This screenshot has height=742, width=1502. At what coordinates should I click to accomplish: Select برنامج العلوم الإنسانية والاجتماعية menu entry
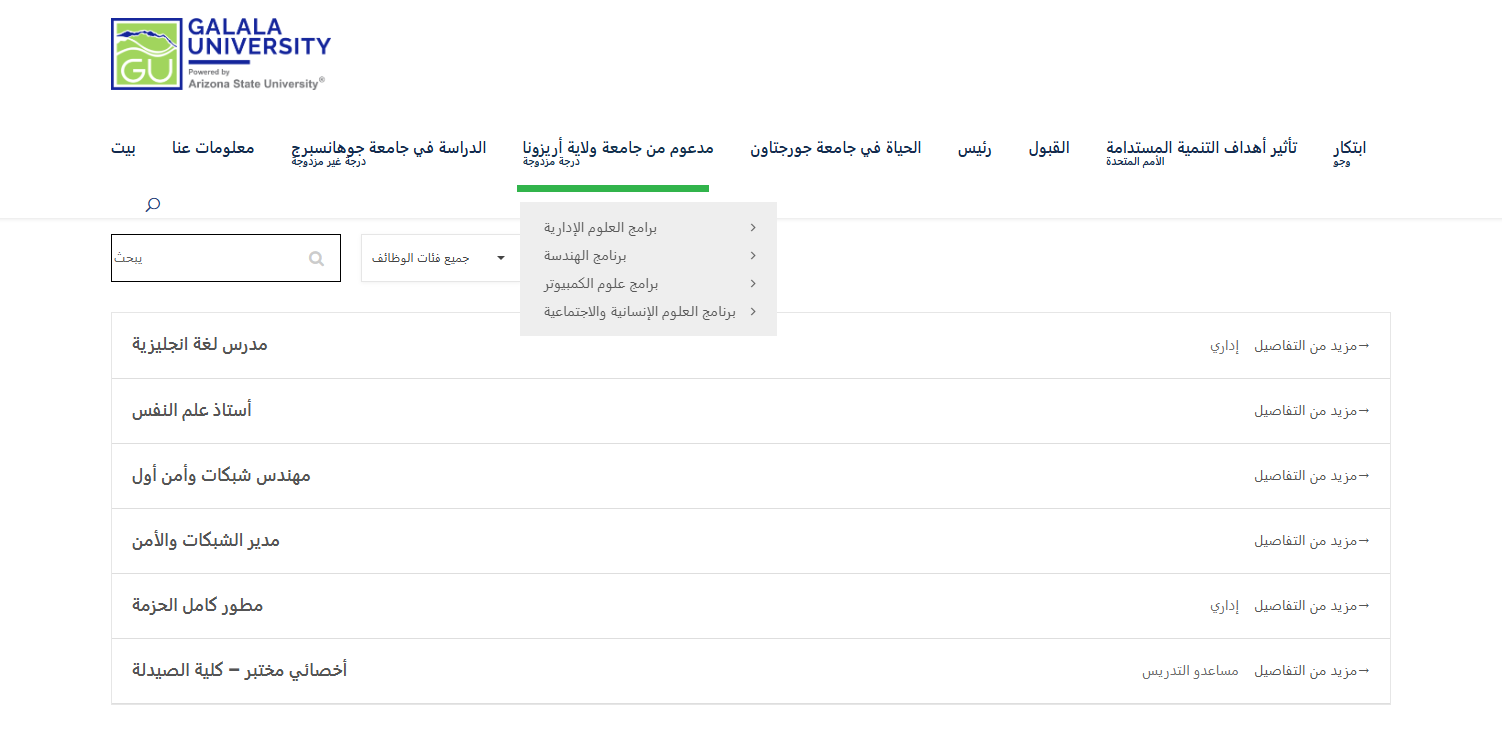[639, 312]
